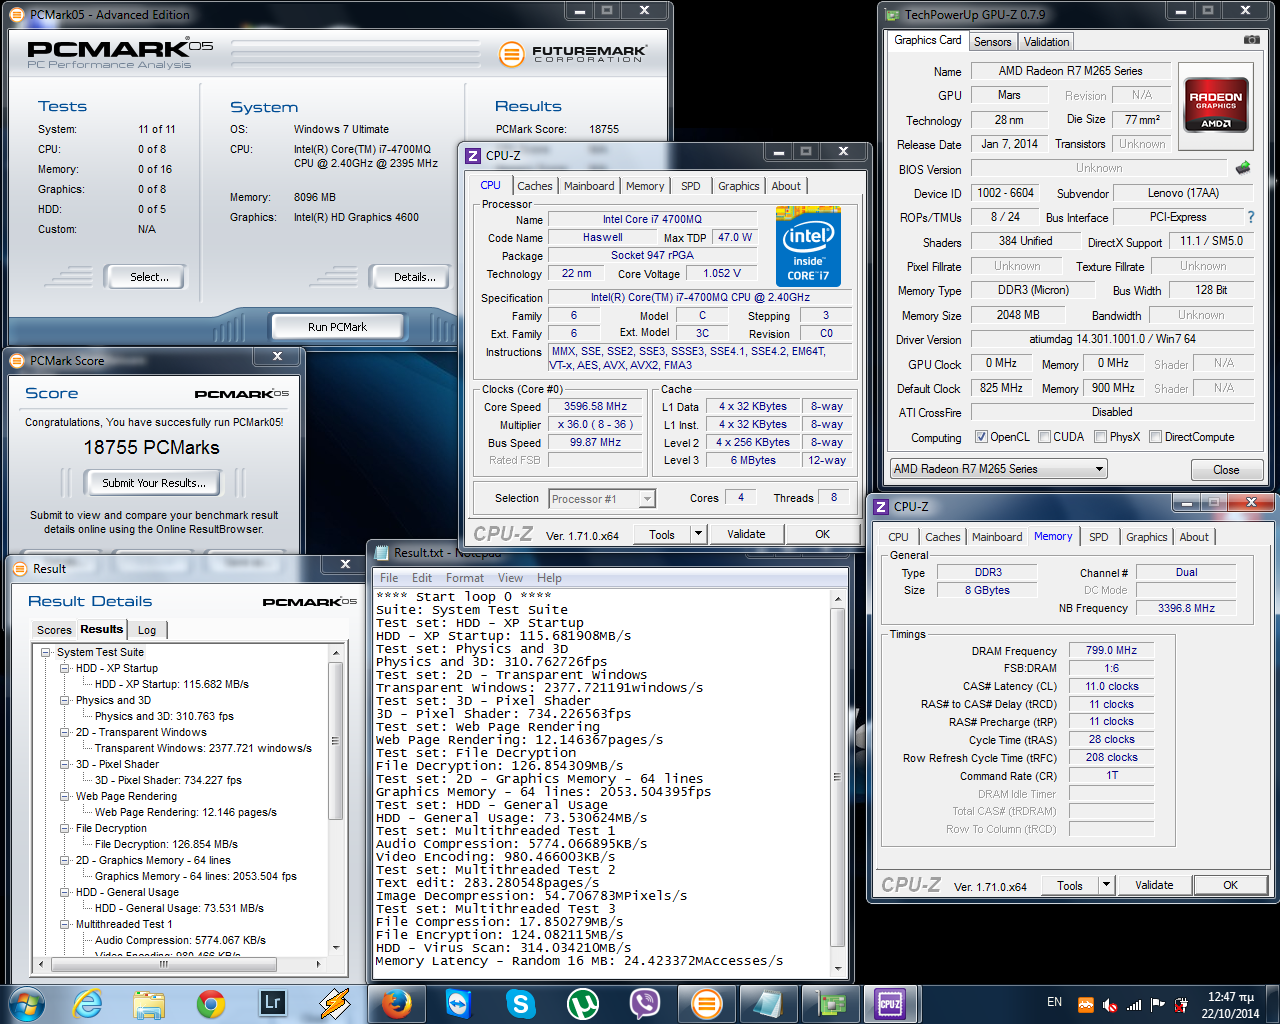Check the CUDA checkbox in GPU-Z
The height and width of the screenshot is (1024, 1280).
pos(1044,437)
